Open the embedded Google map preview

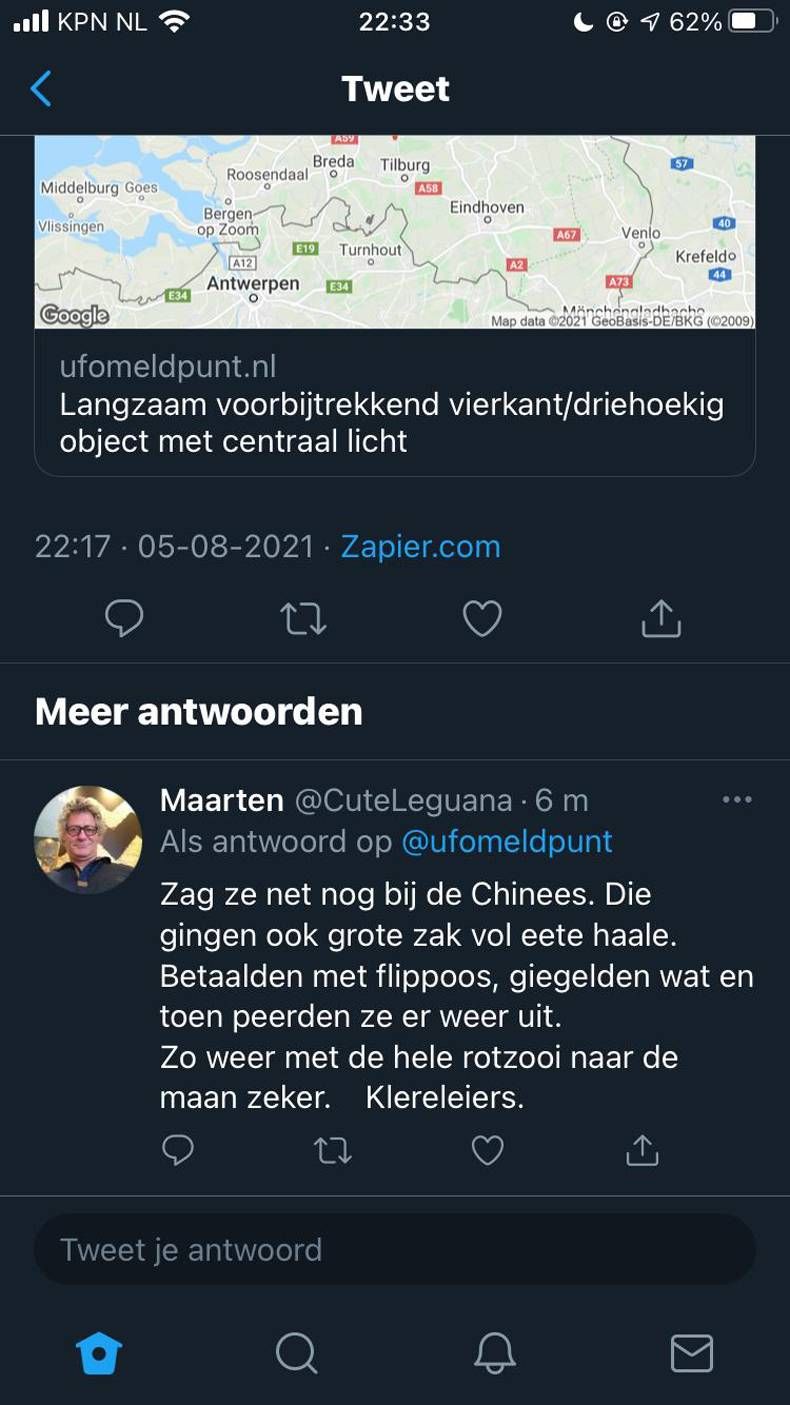click(x=395, y=232)
